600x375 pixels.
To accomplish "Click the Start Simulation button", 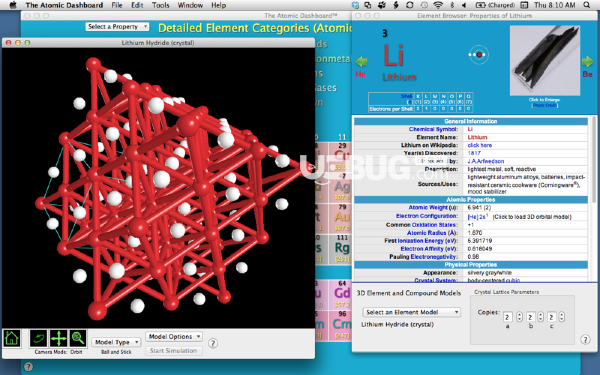I will pos(174,351).
